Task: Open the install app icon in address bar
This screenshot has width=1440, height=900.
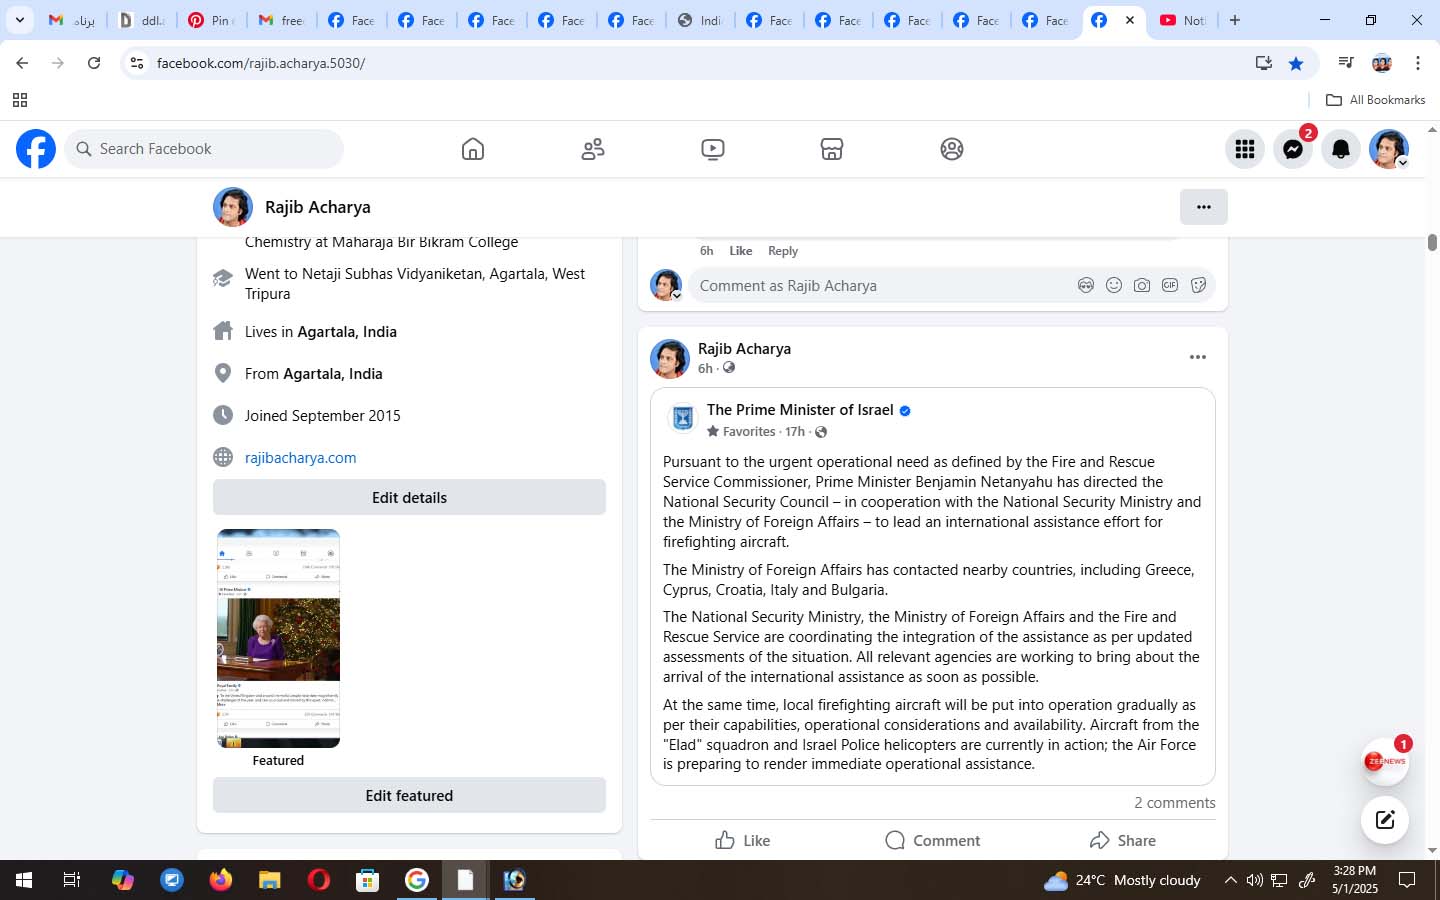Action: (1264, 63)
